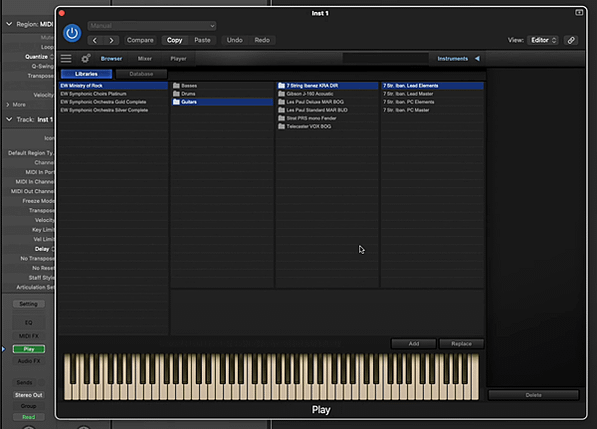Open the Play hamburger menu
The height and width of the screenshot is (429, 597).
66,59
